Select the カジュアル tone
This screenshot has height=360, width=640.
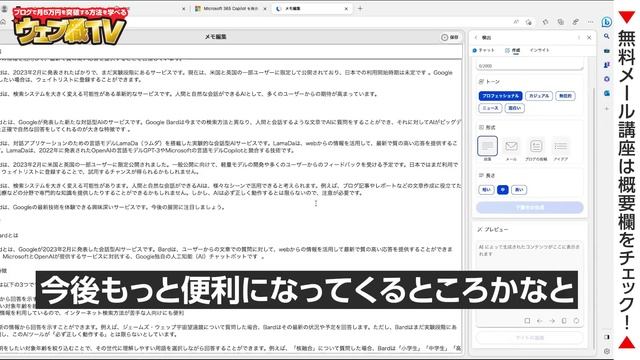point(539,96)
